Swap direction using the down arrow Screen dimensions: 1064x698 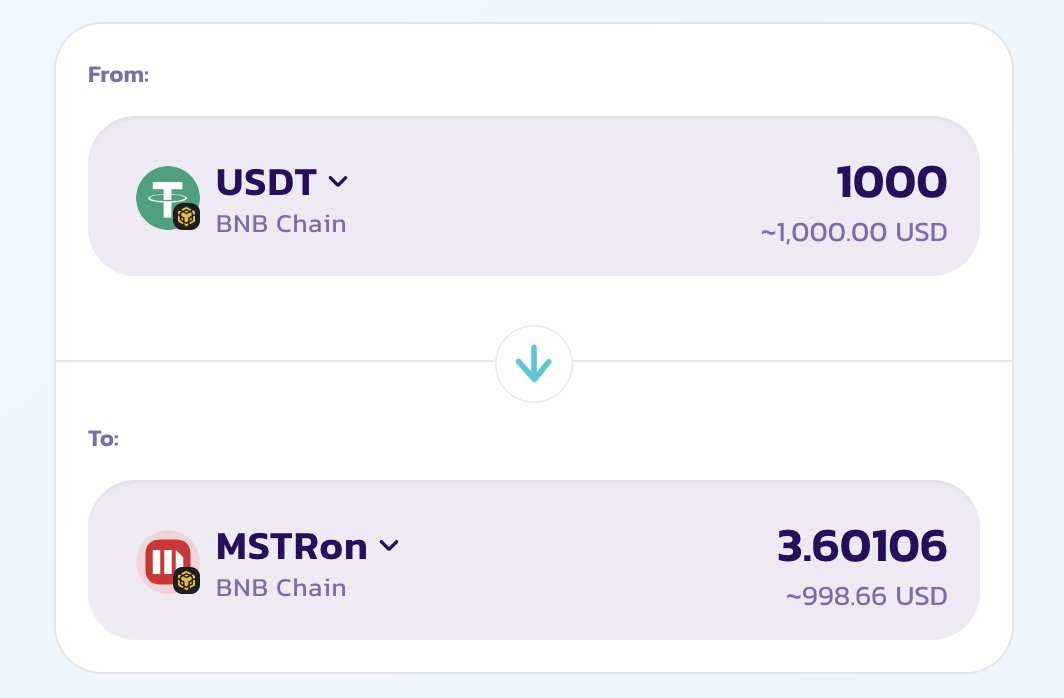click(534, 365)
